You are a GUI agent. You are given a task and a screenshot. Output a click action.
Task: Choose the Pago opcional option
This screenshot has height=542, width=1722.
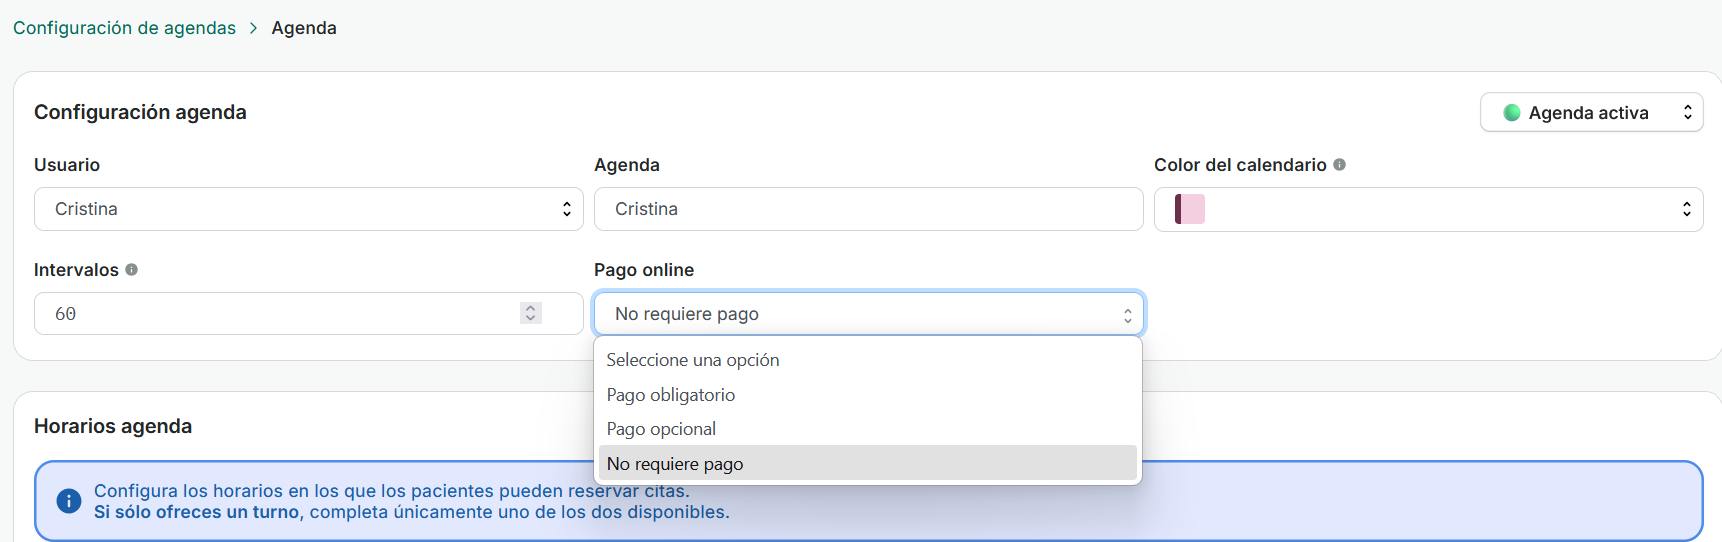click(662, 429)
